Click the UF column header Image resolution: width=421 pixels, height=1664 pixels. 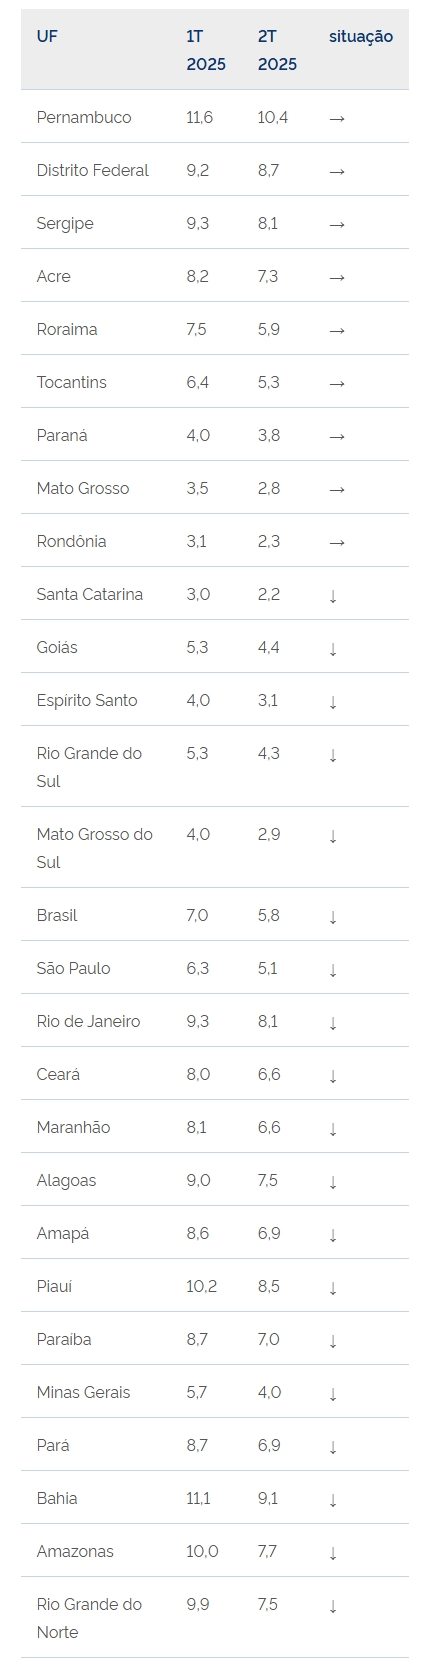[x=47, y=36]
